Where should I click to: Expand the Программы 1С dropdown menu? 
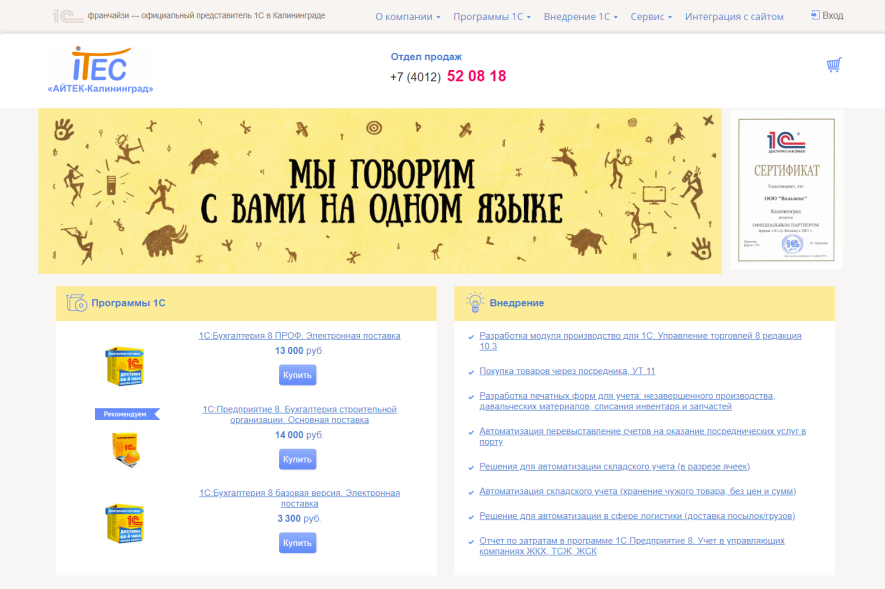tap(492, 17)
